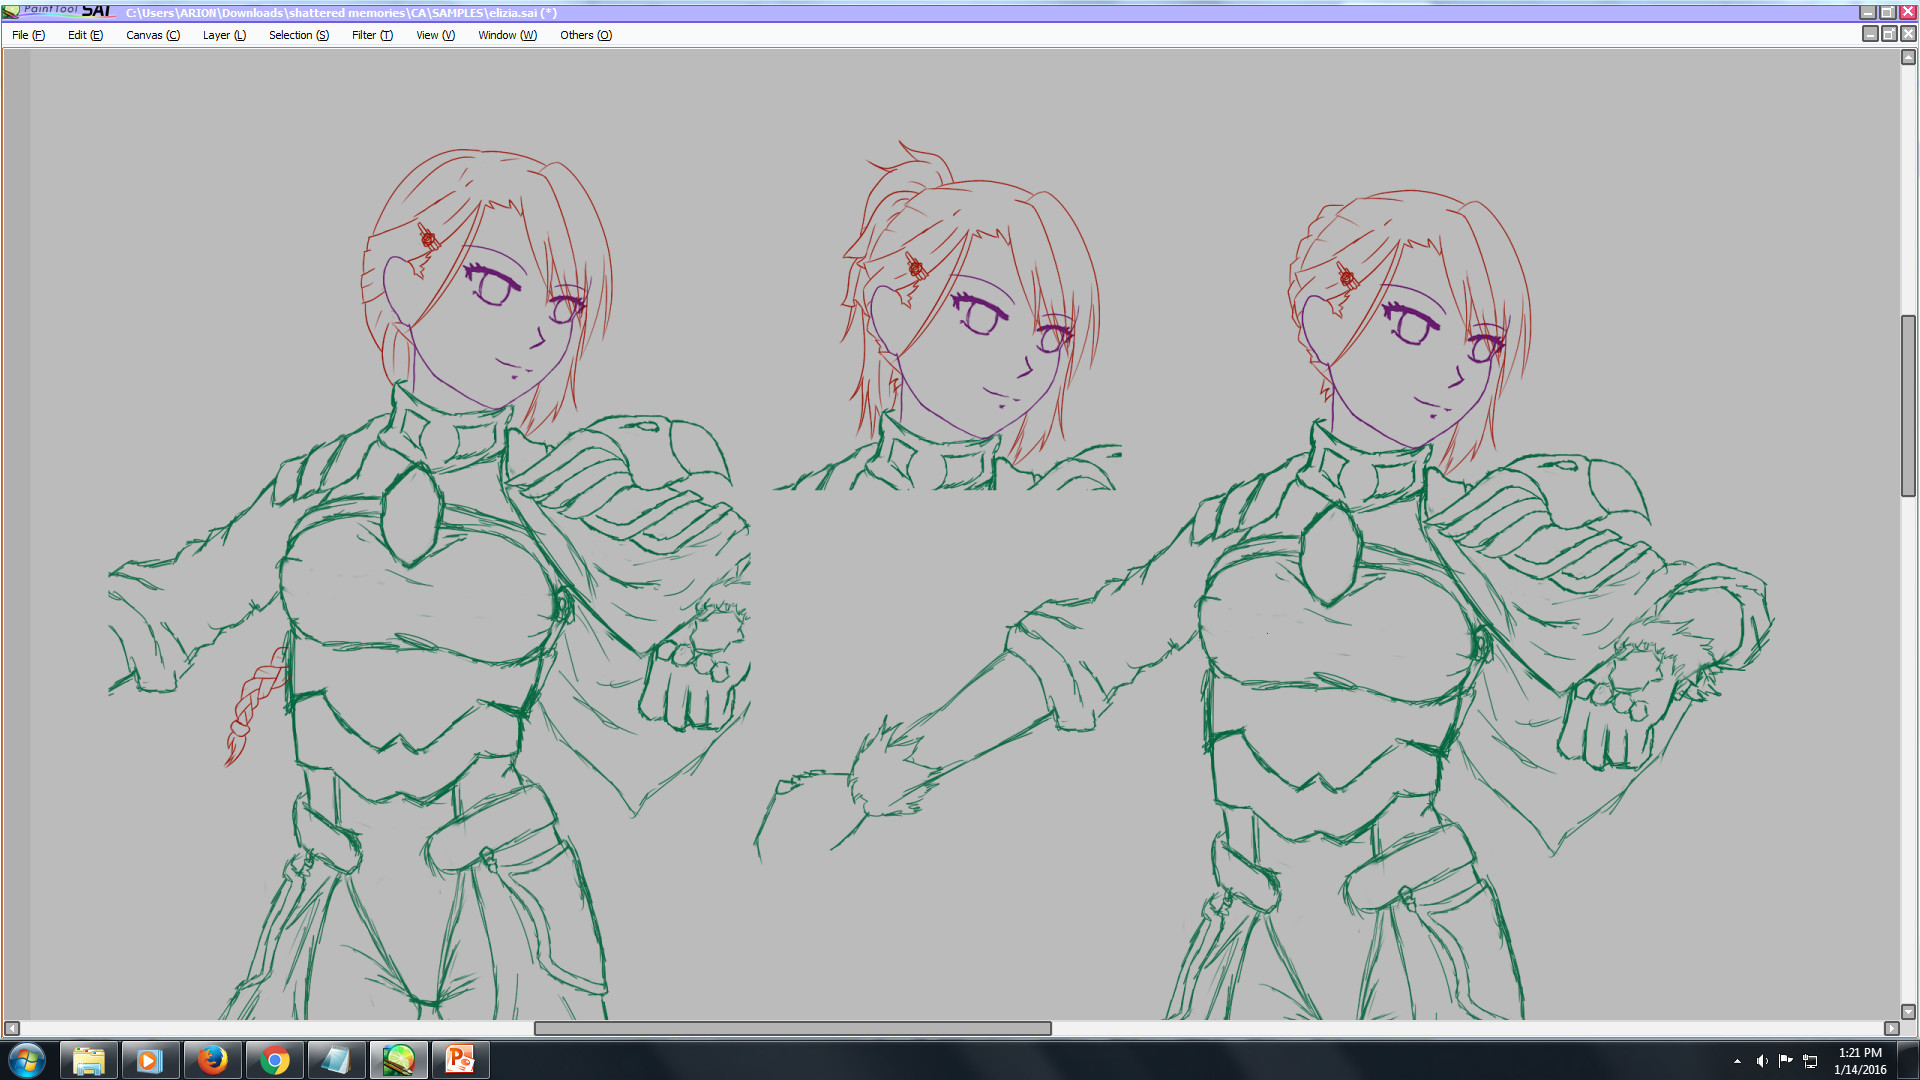Open the Others menu
The image size is (1920, 1080).
(x=585, y=35)
